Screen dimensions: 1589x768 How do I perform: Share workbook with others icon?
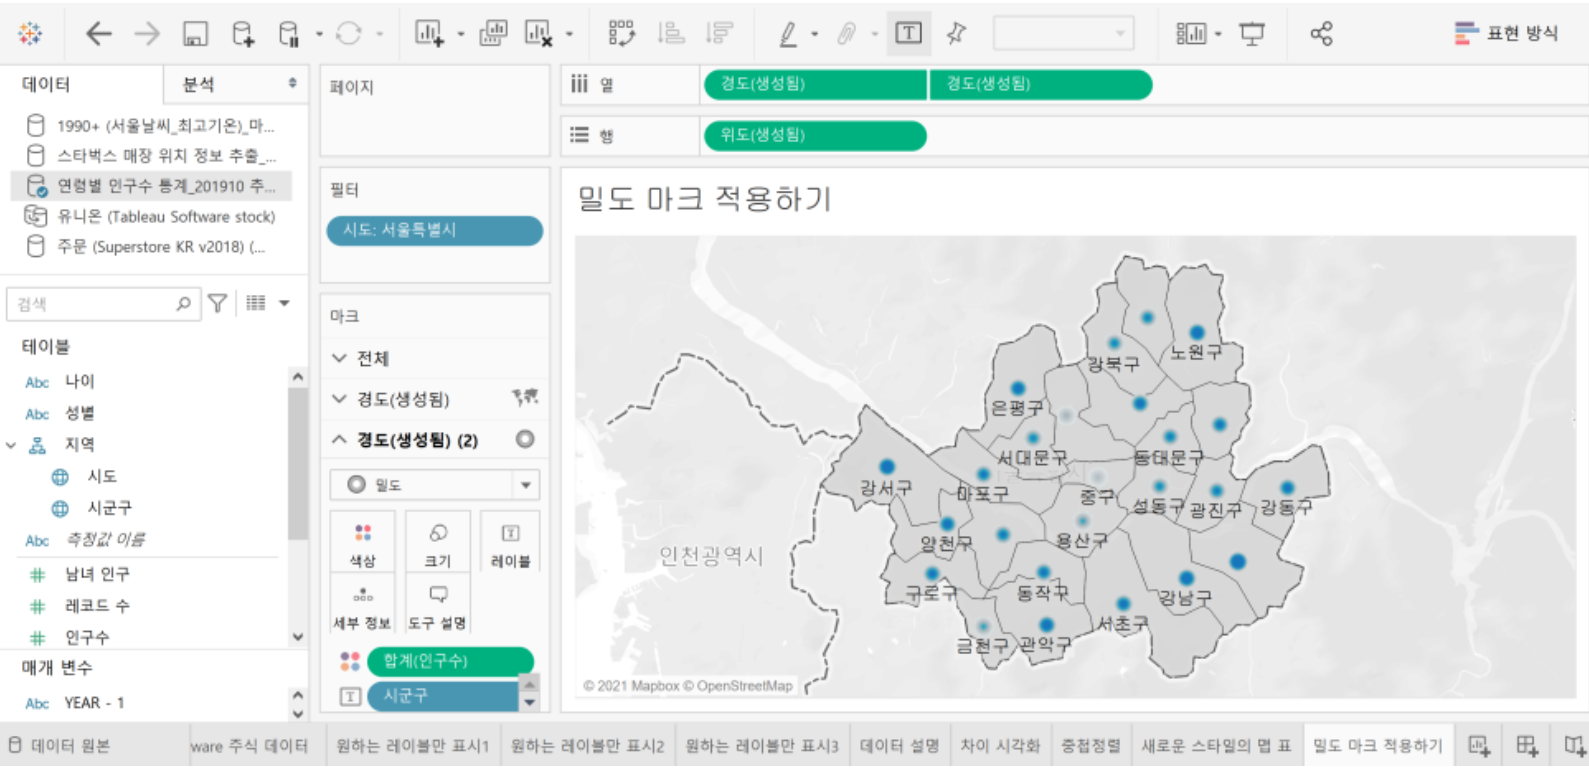click(1321, 34)
